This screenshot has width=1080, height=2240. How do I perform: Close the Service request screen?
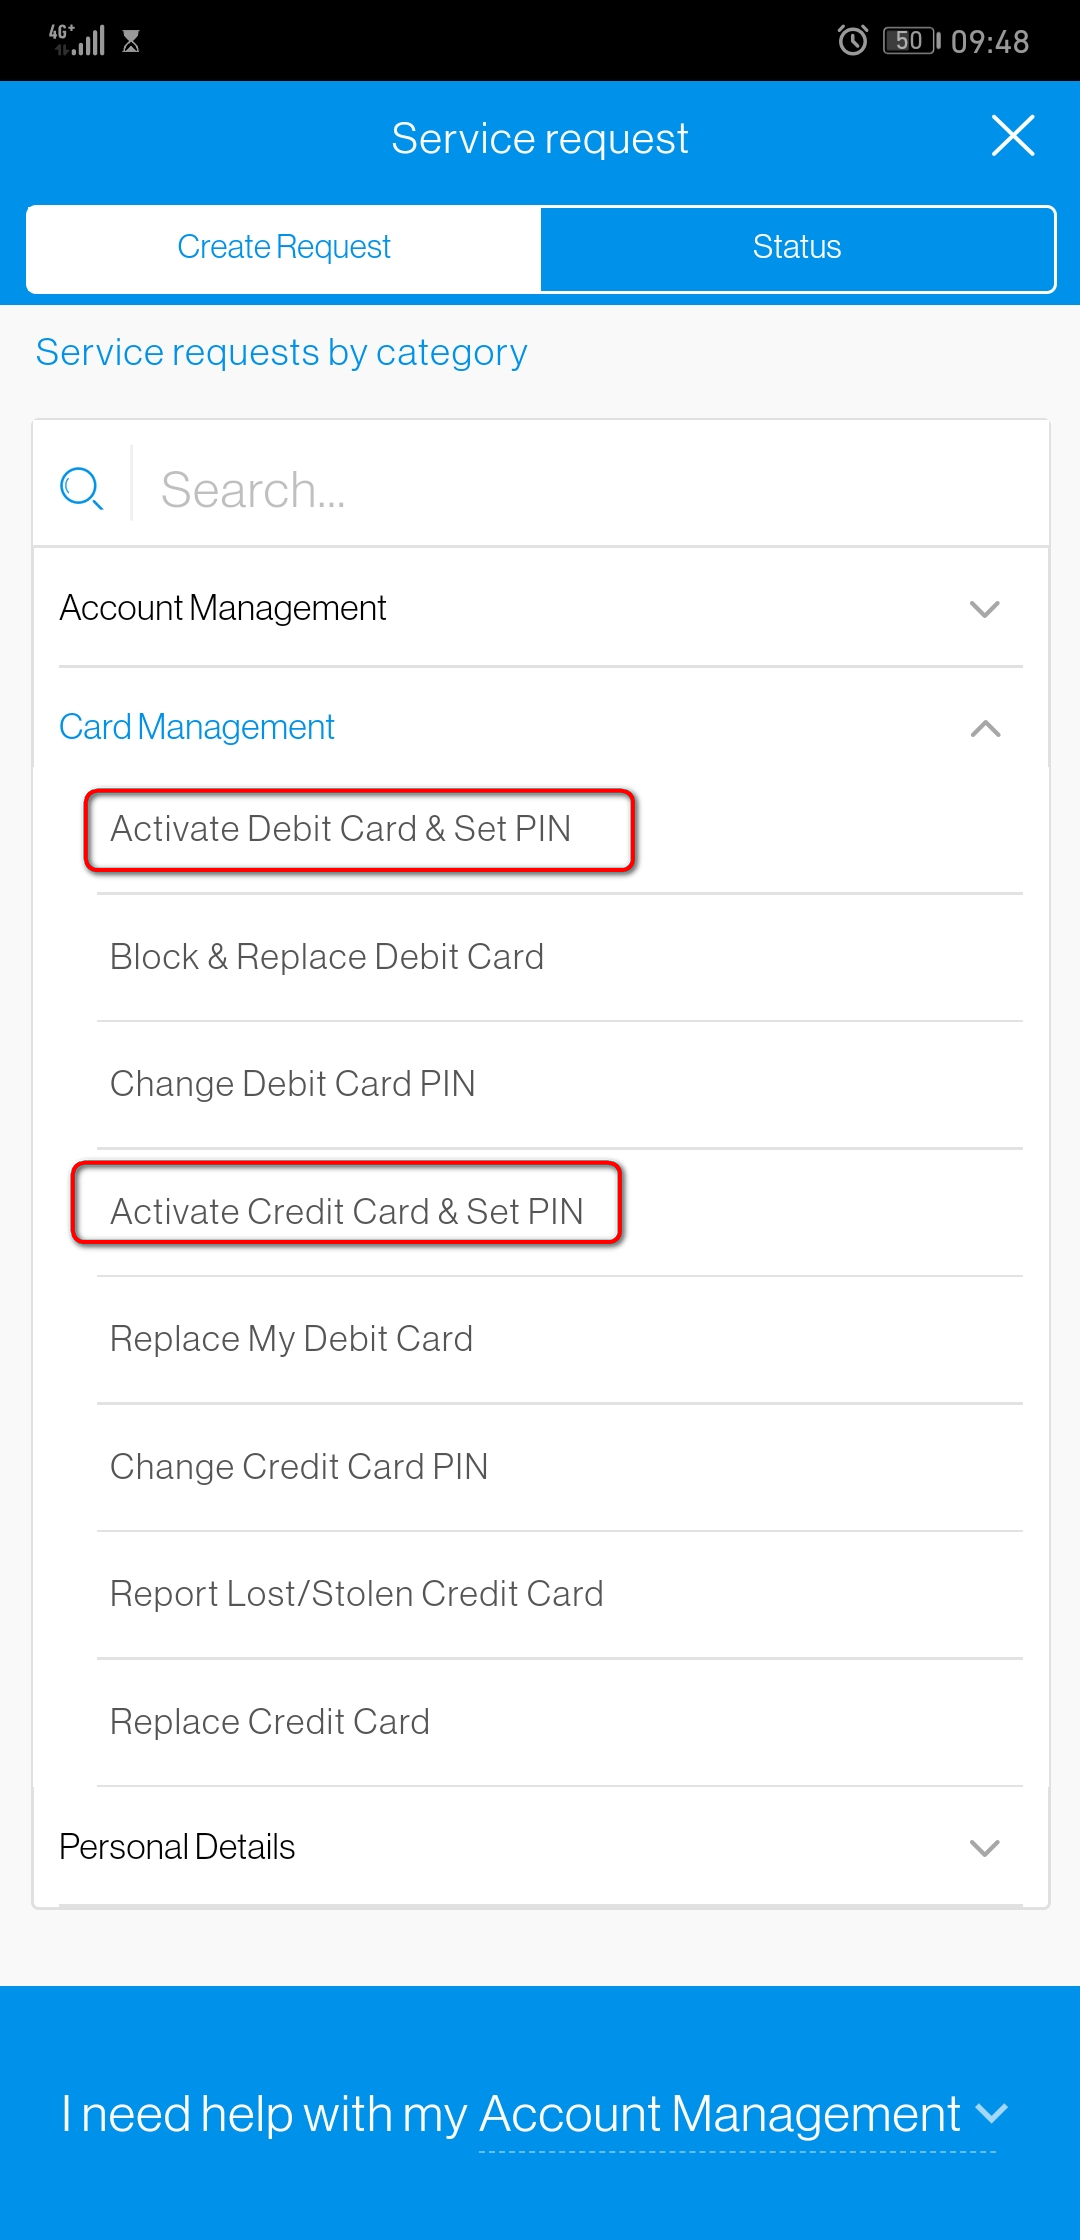point(1014,136)
